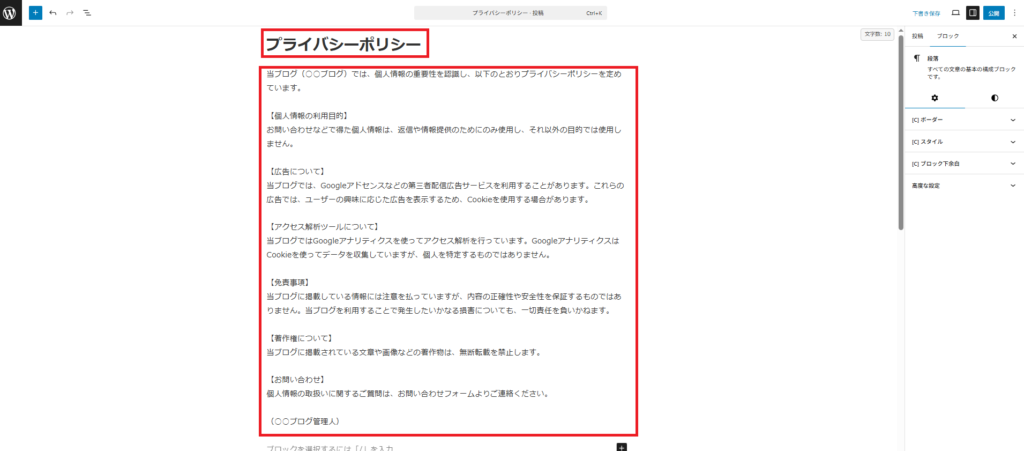Click the editor vertical scrollbar

click(x=901, y=131)
